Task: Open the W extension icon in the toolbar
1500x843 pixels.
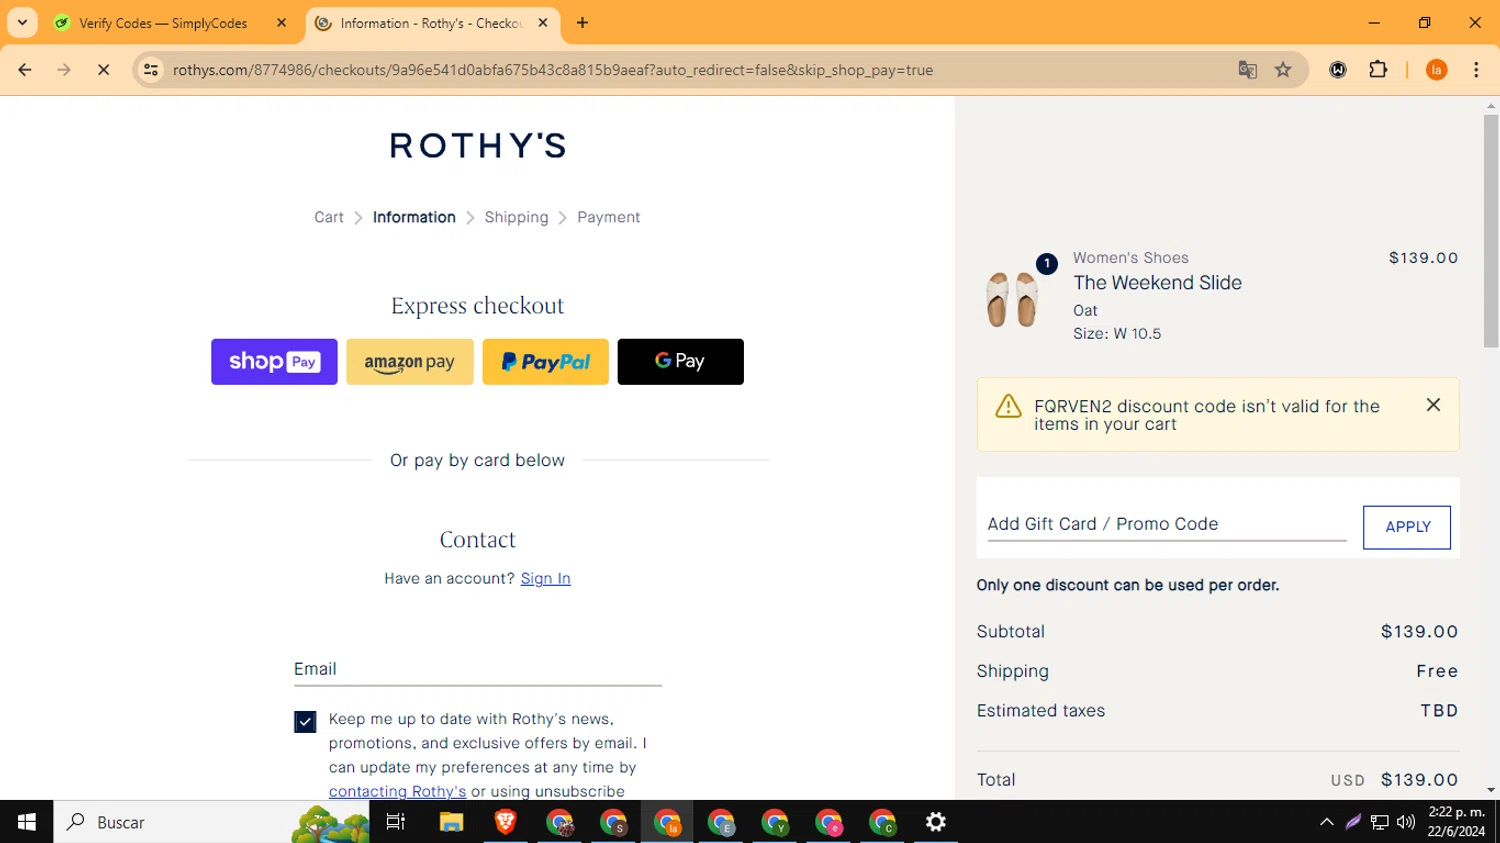Action: click(x=1338, y=70)
